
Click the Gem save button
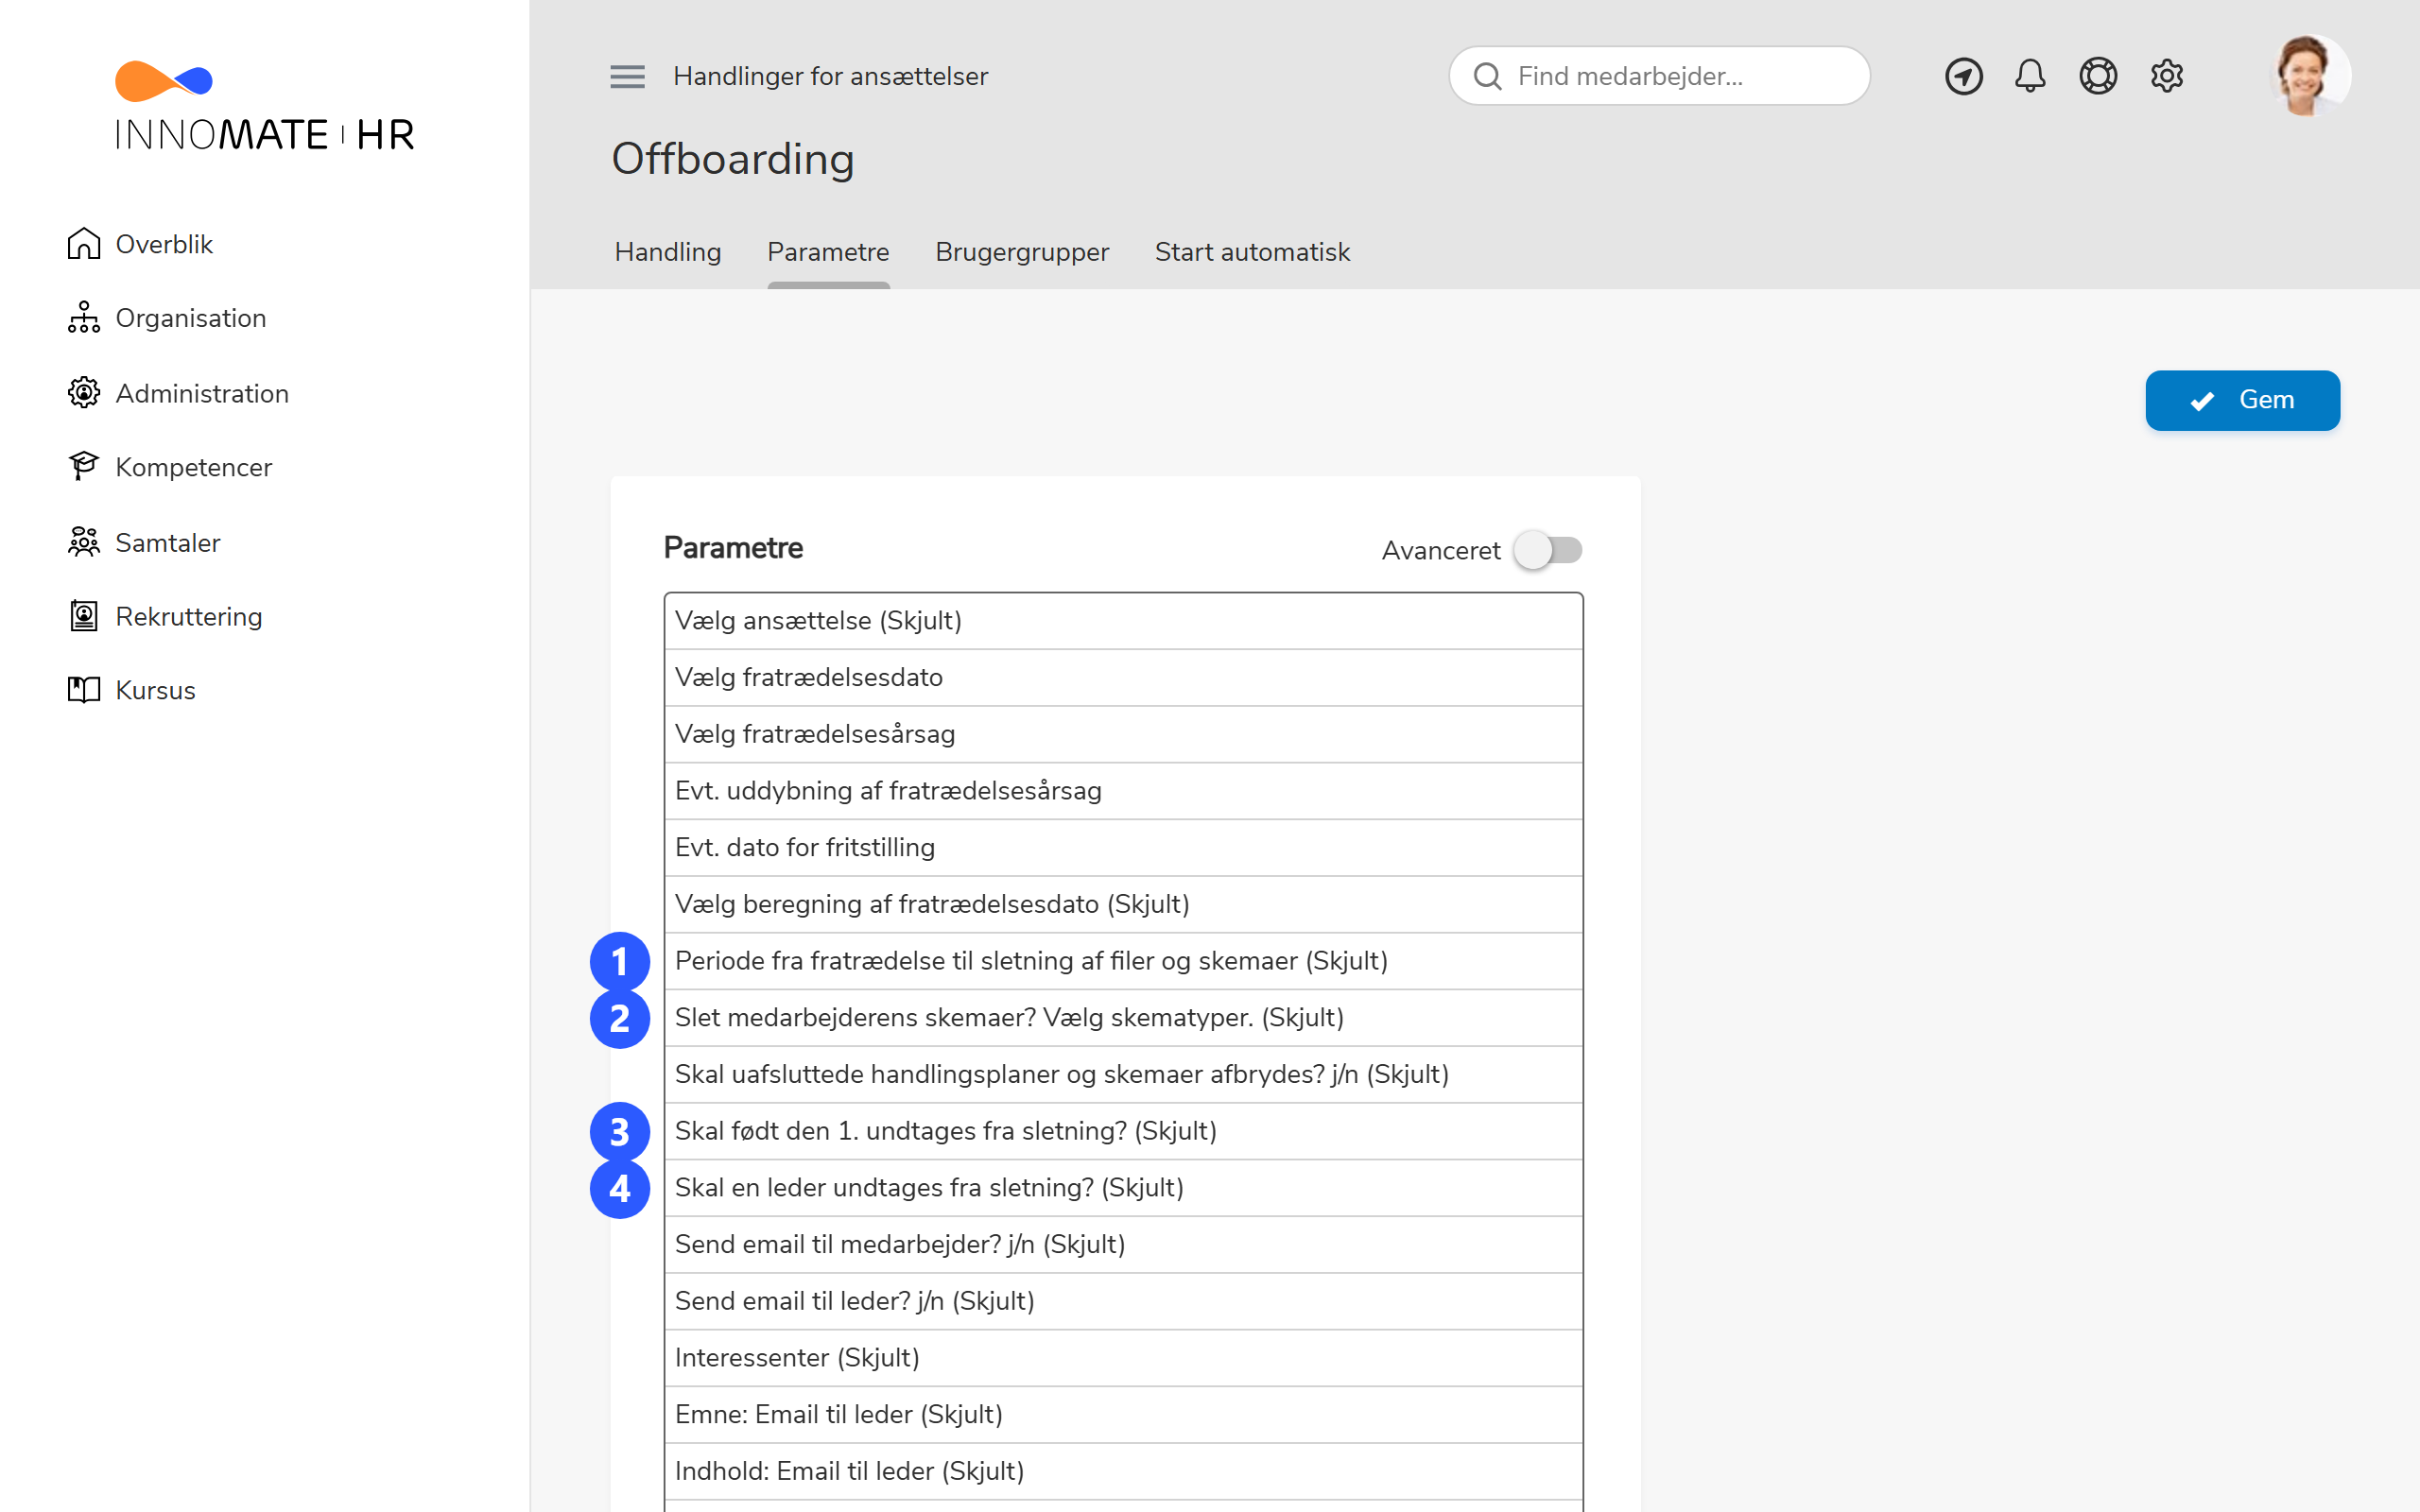coord(2242,400)
